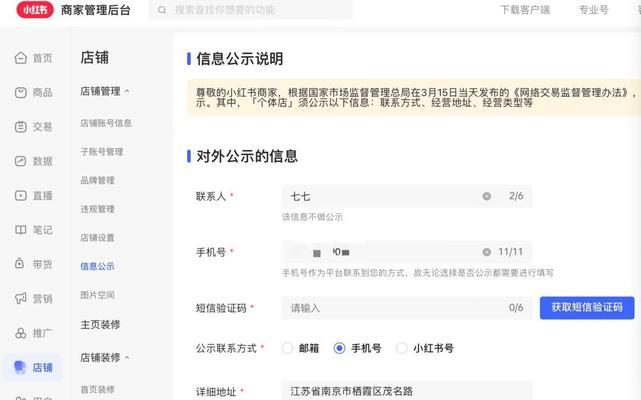Click the 公示联系方式 label
641x400 pixels.
point(226,348)
